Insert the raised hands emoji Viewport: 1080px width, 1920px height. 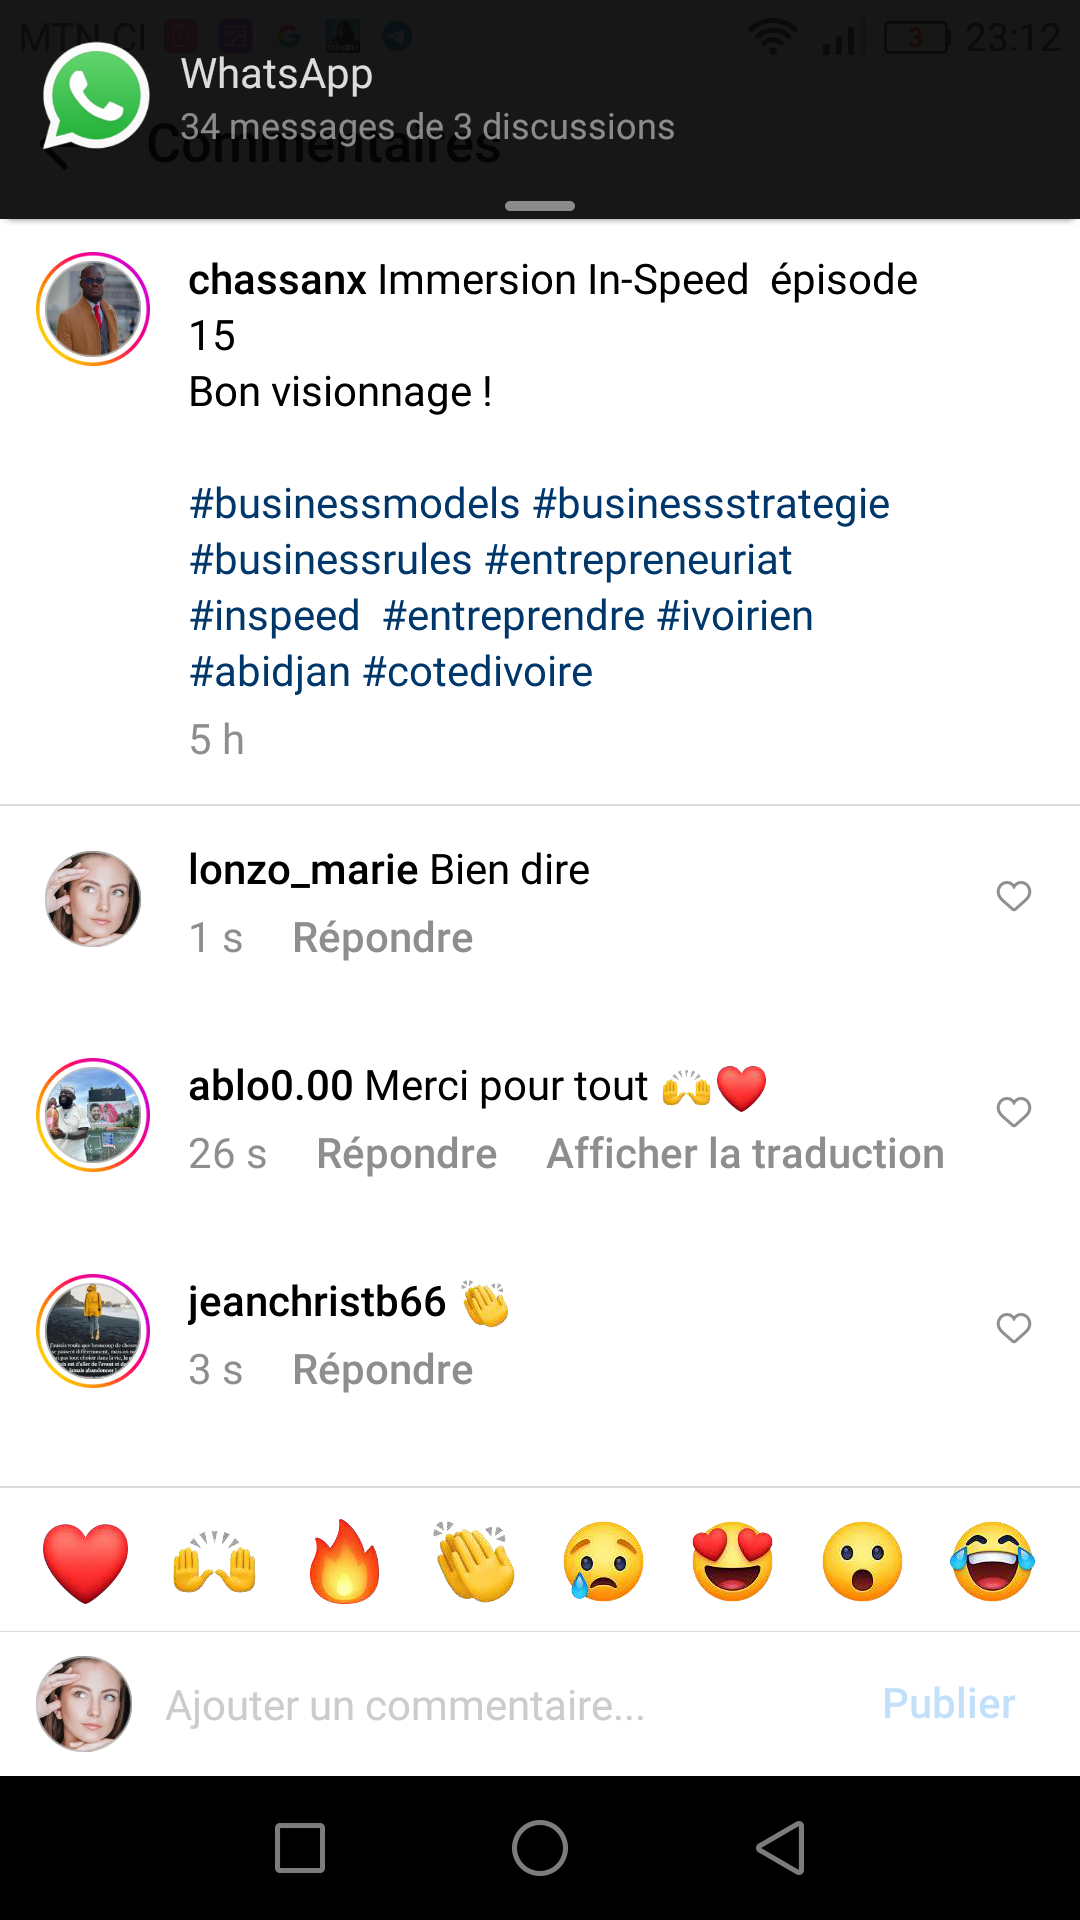tap(215, 1562)
